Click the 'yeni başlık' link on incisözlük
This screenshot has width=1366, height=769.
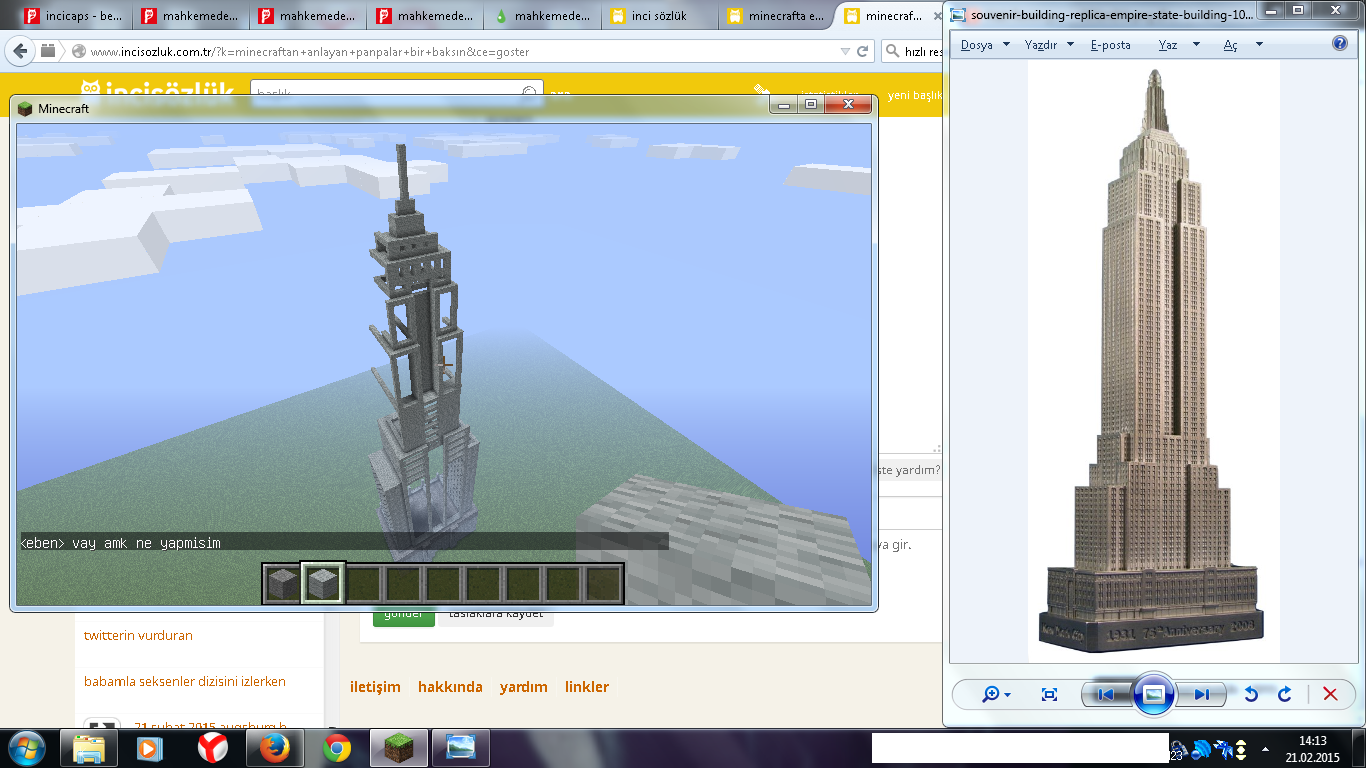pyautogui.click(x=915, y=95)
